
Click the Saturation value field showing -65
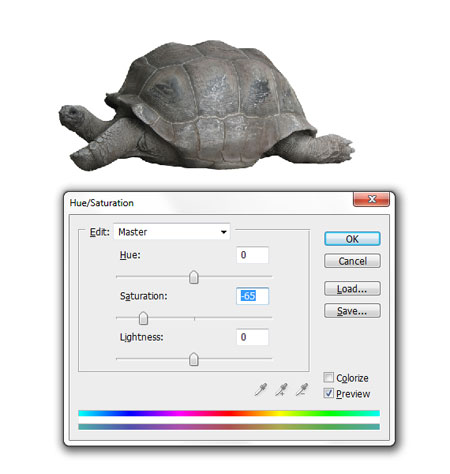click(x=252, y=296)
